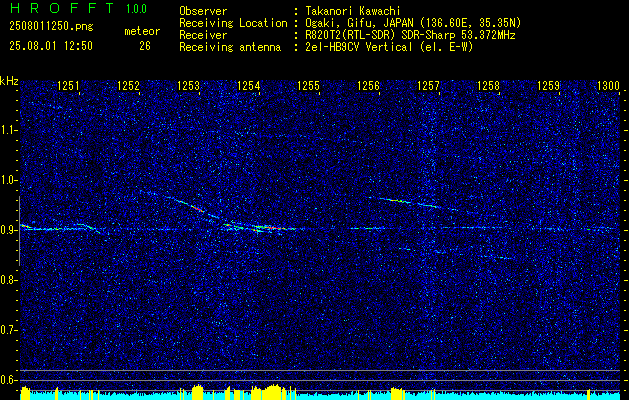Click the Receiving Location label
The image size is (629, 400).
pos(233,23)
